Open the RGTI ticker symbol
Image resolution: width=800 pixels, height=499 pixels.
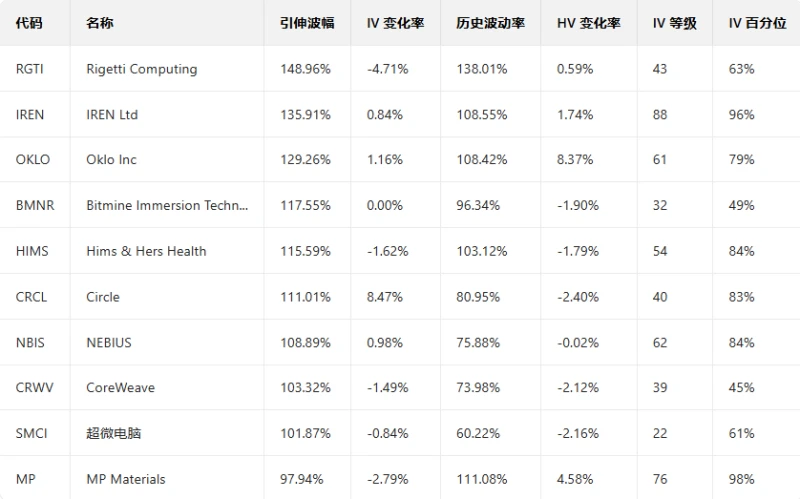tap(30, 69)
